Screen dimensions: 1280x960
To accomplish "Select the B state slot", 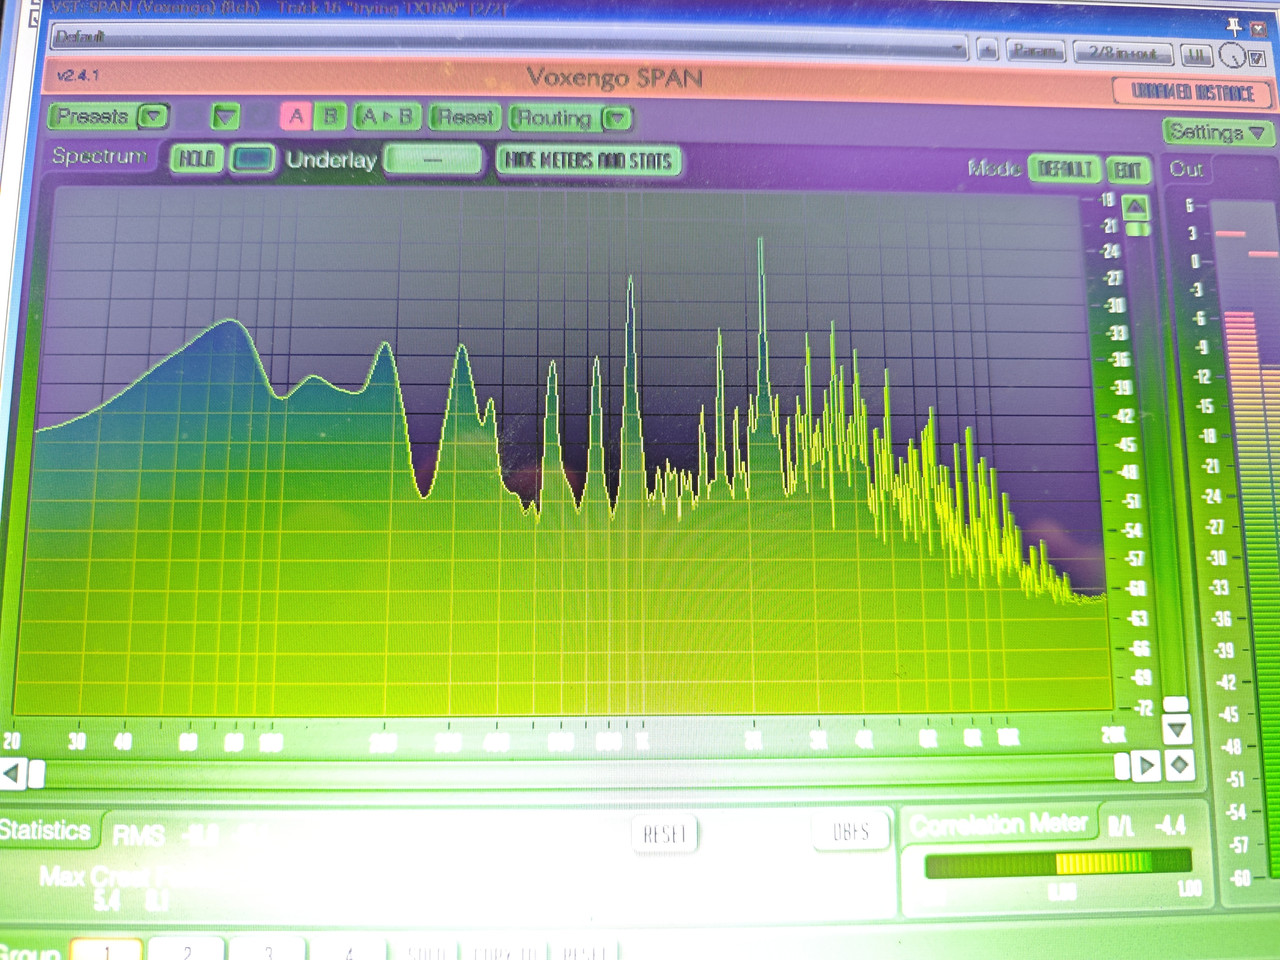I will click(x=330, y=117).
